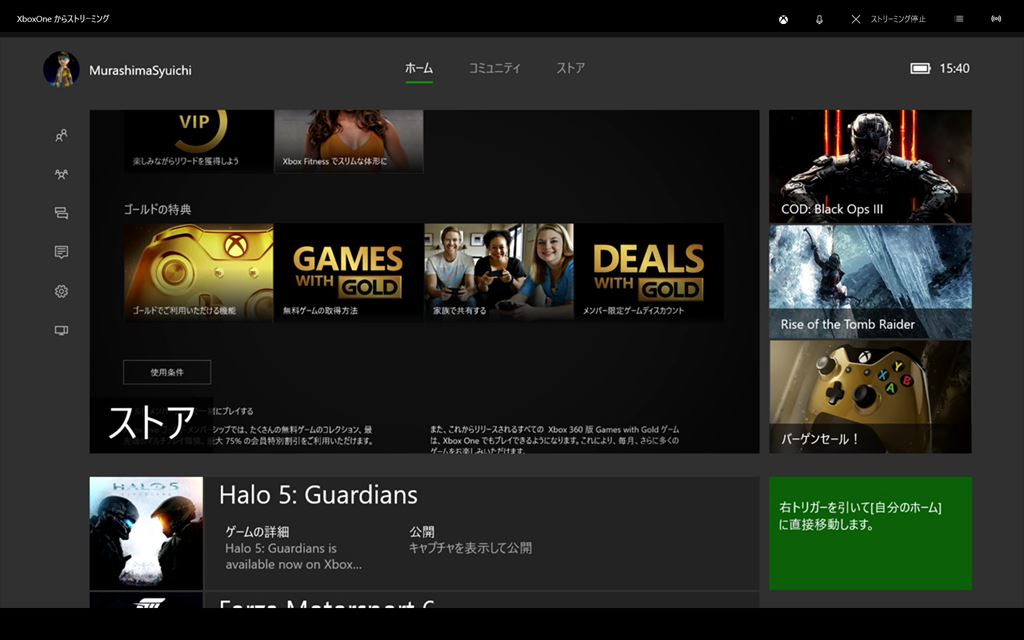Open the stacked chat bubbles icon in sidebar
This screenshot has width=1024, height=640.
click(61, 213)
